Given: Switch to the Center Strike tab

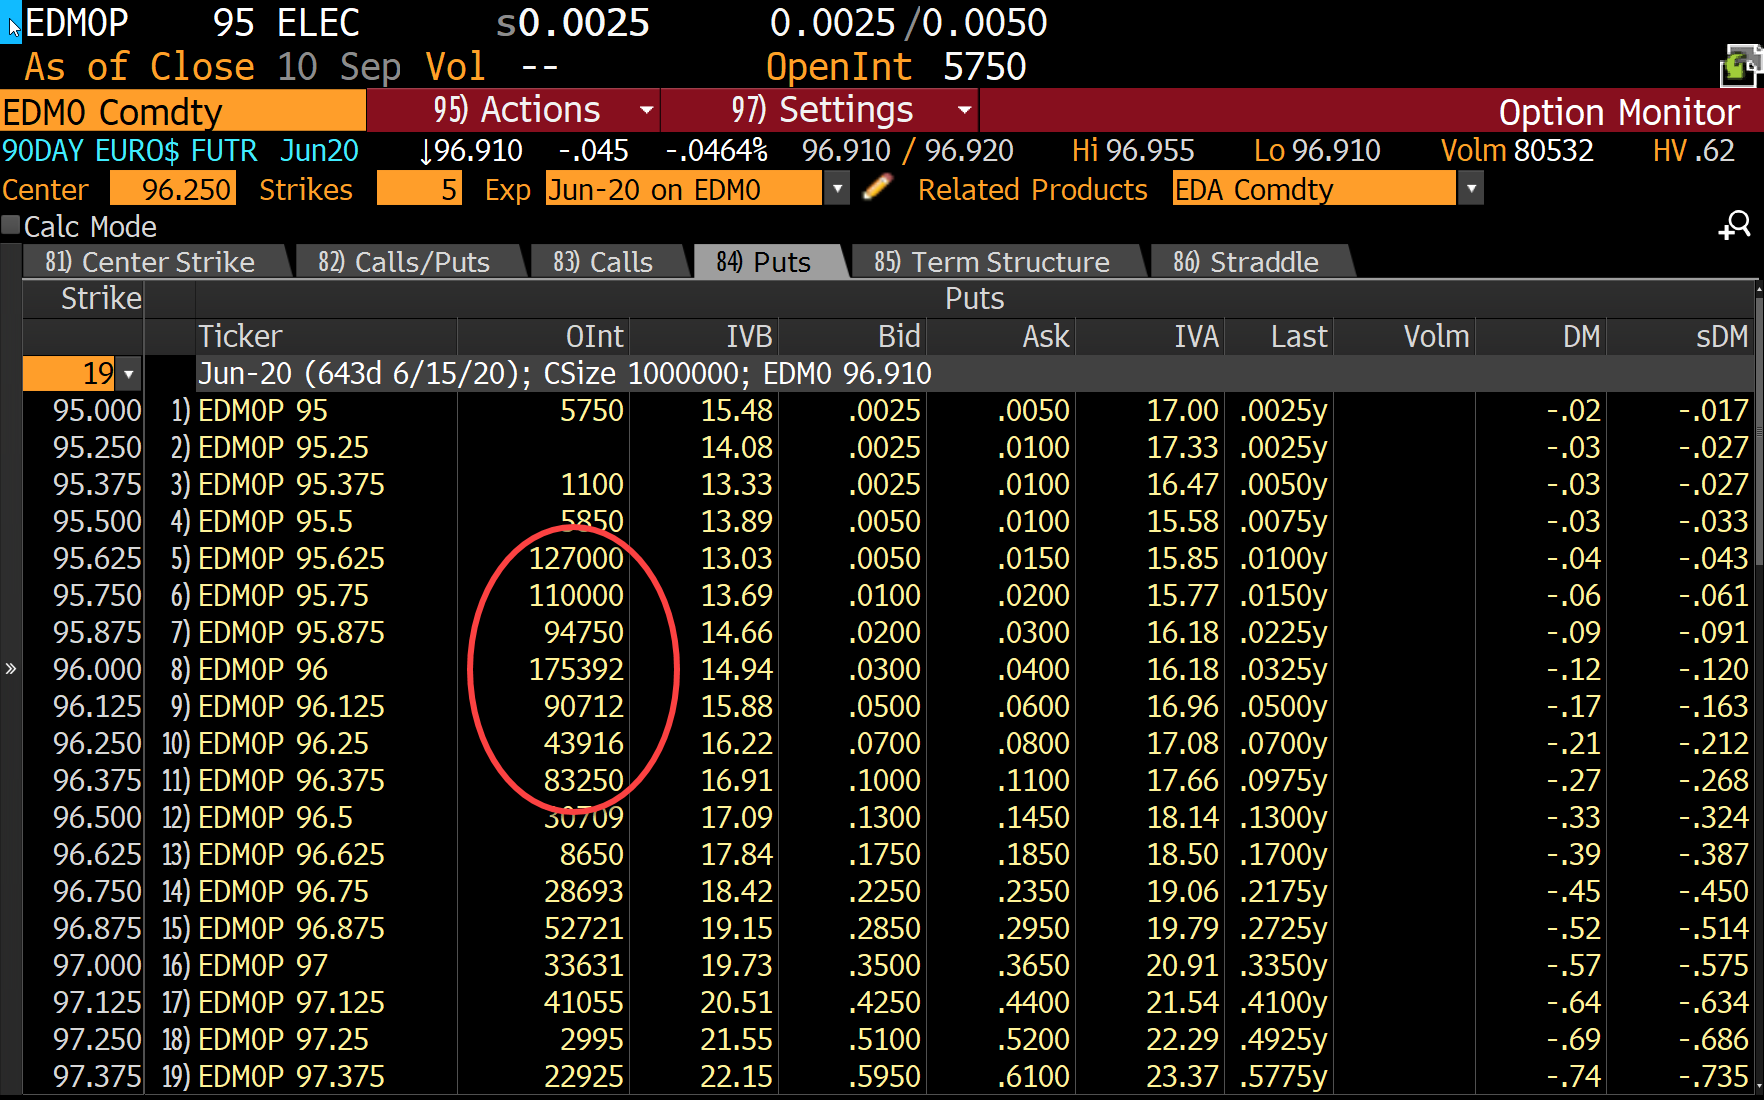Looking at the screenshot, I should 156,262.
